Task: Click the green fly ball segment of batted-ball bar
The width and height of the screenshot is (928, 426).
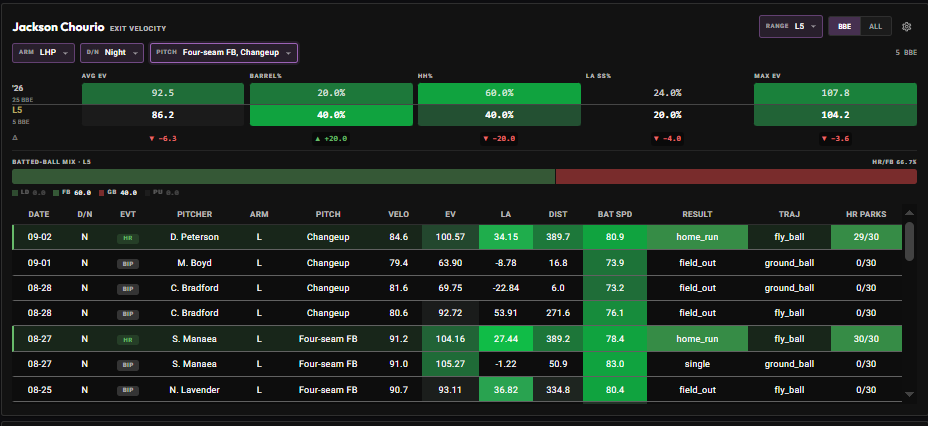Action: coord(283,176)
